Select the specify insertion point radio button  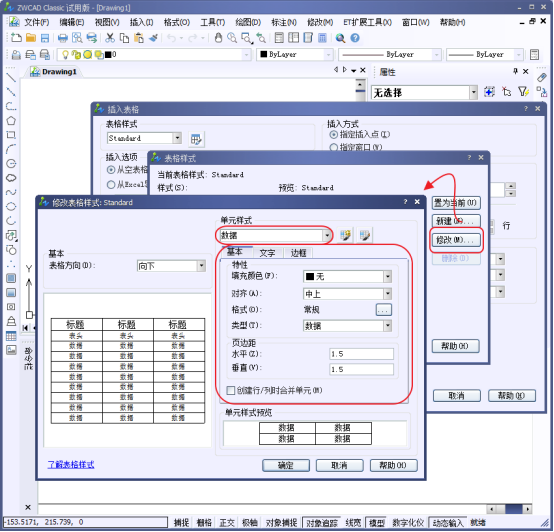click(333, 135)
